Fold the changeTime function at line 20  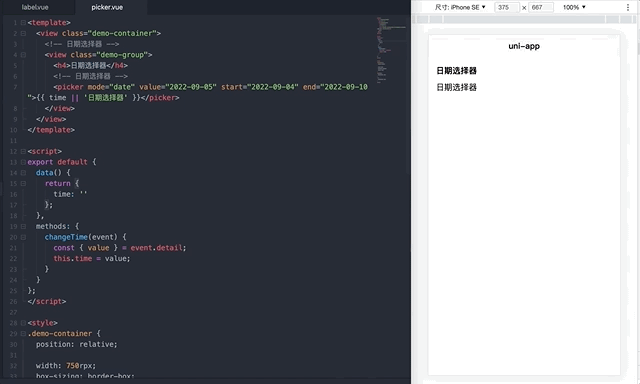(23, 237)
